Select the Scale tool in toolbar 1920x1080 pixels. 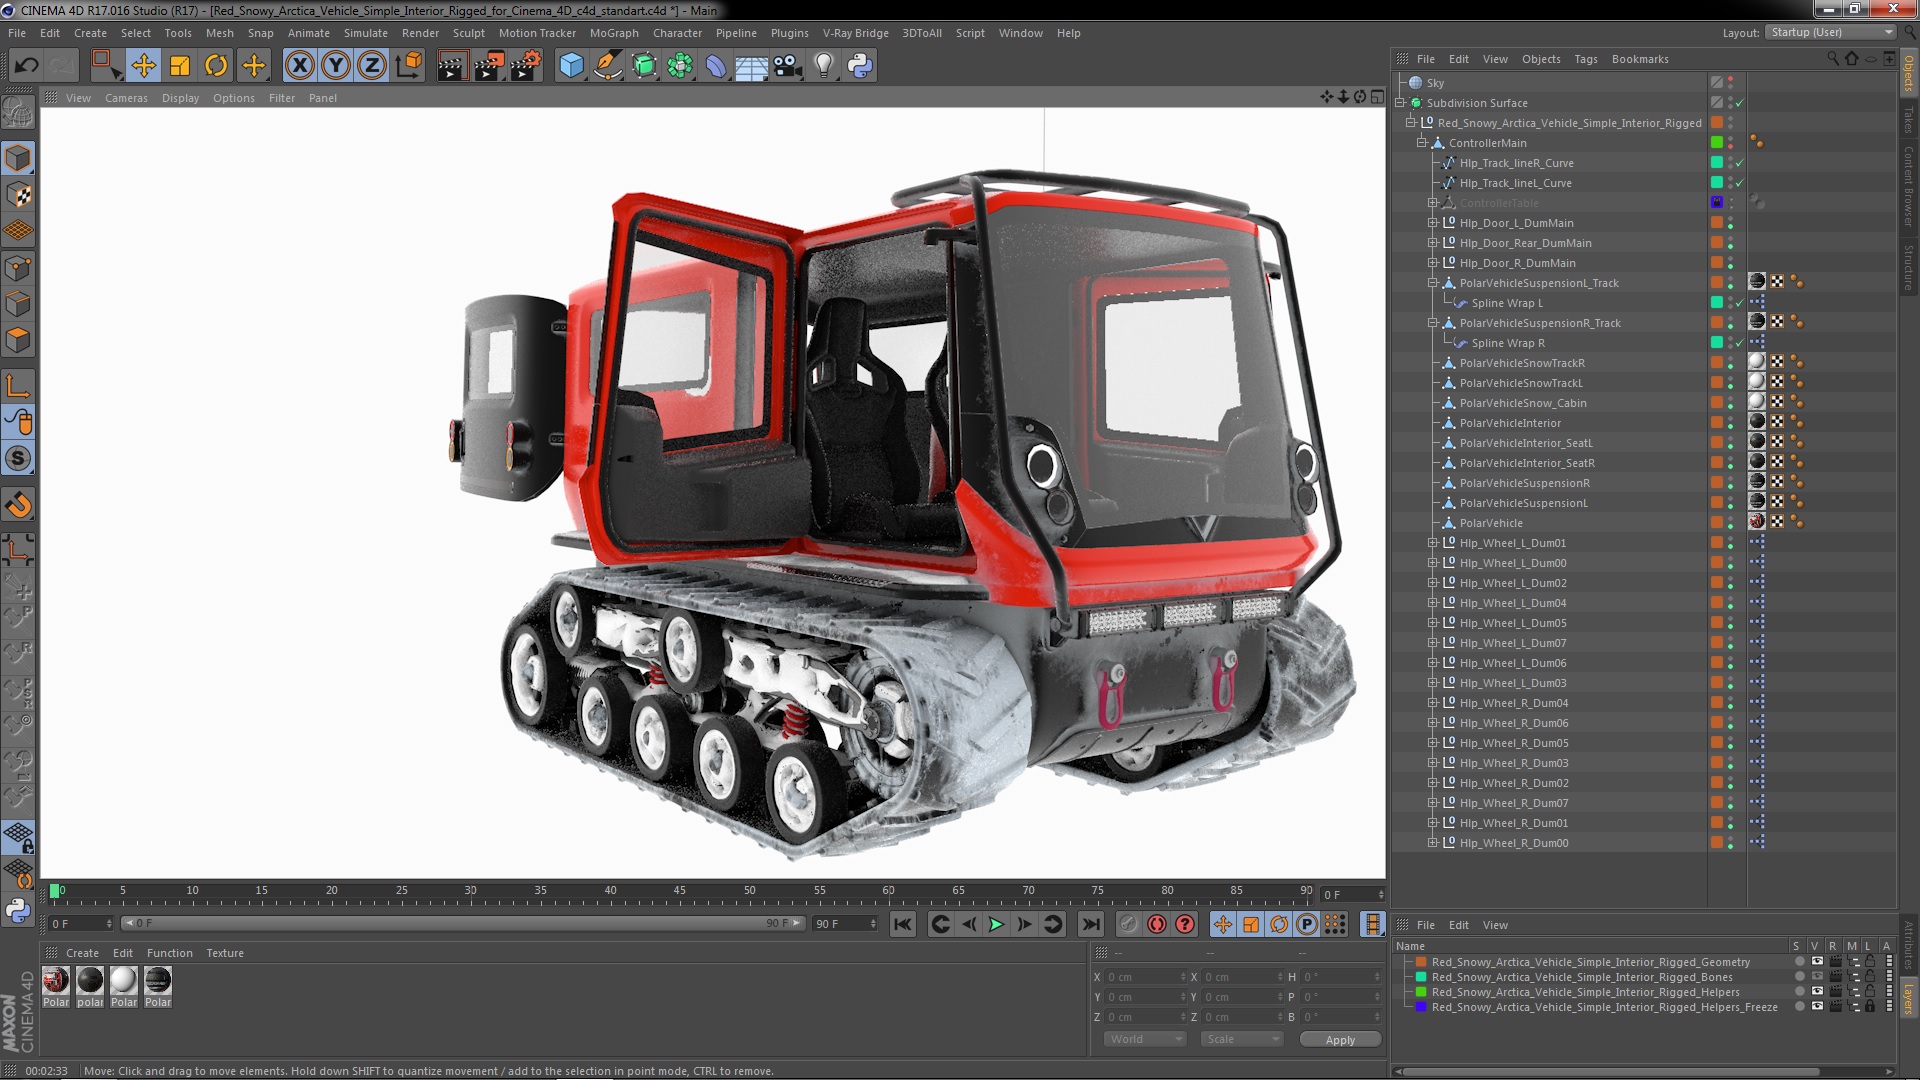[x=180, y=66]
